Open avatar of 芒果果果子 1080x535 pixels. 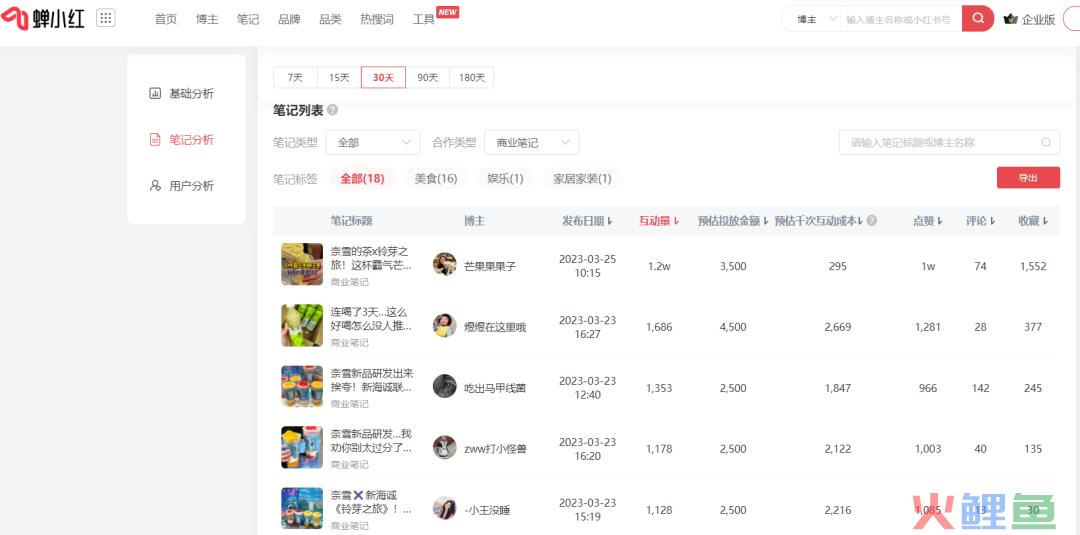pos(444,264)
